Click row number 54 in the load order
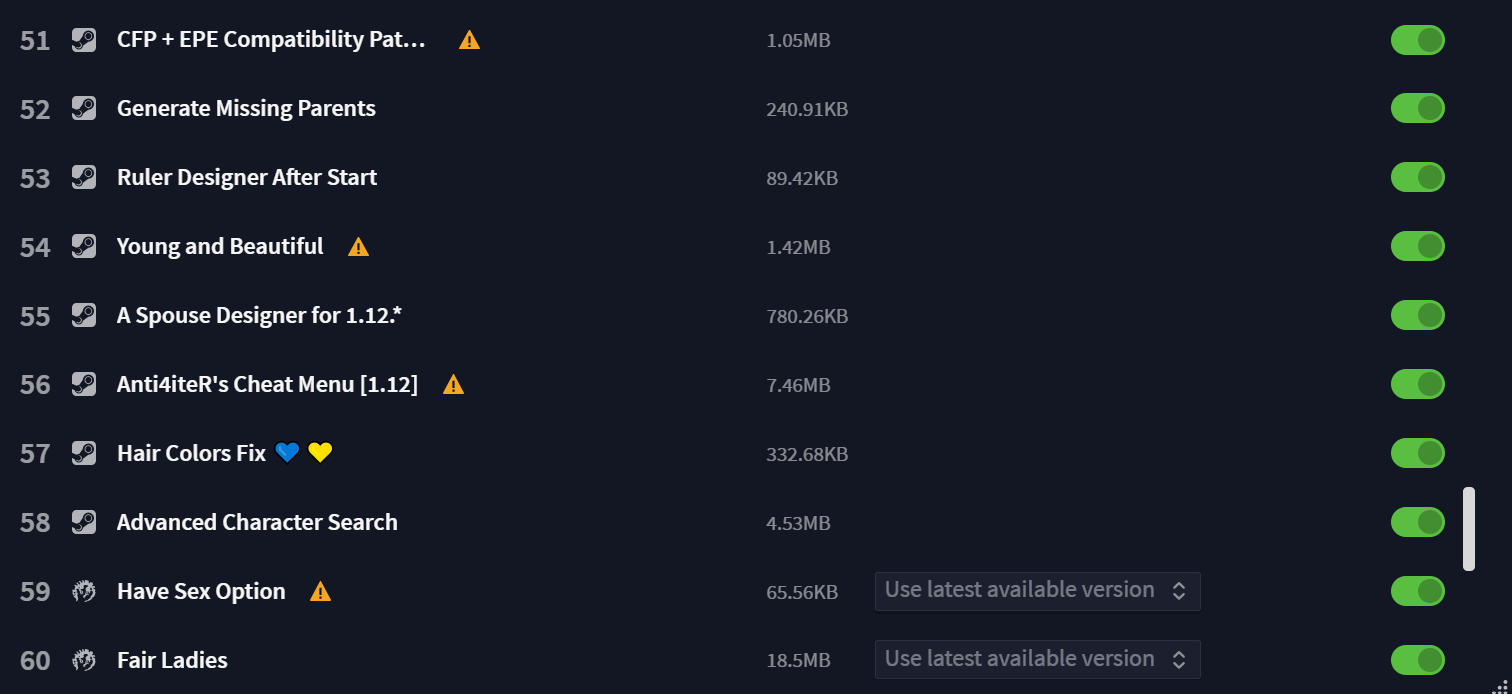 pyautogui.click(x=35, y=247)
